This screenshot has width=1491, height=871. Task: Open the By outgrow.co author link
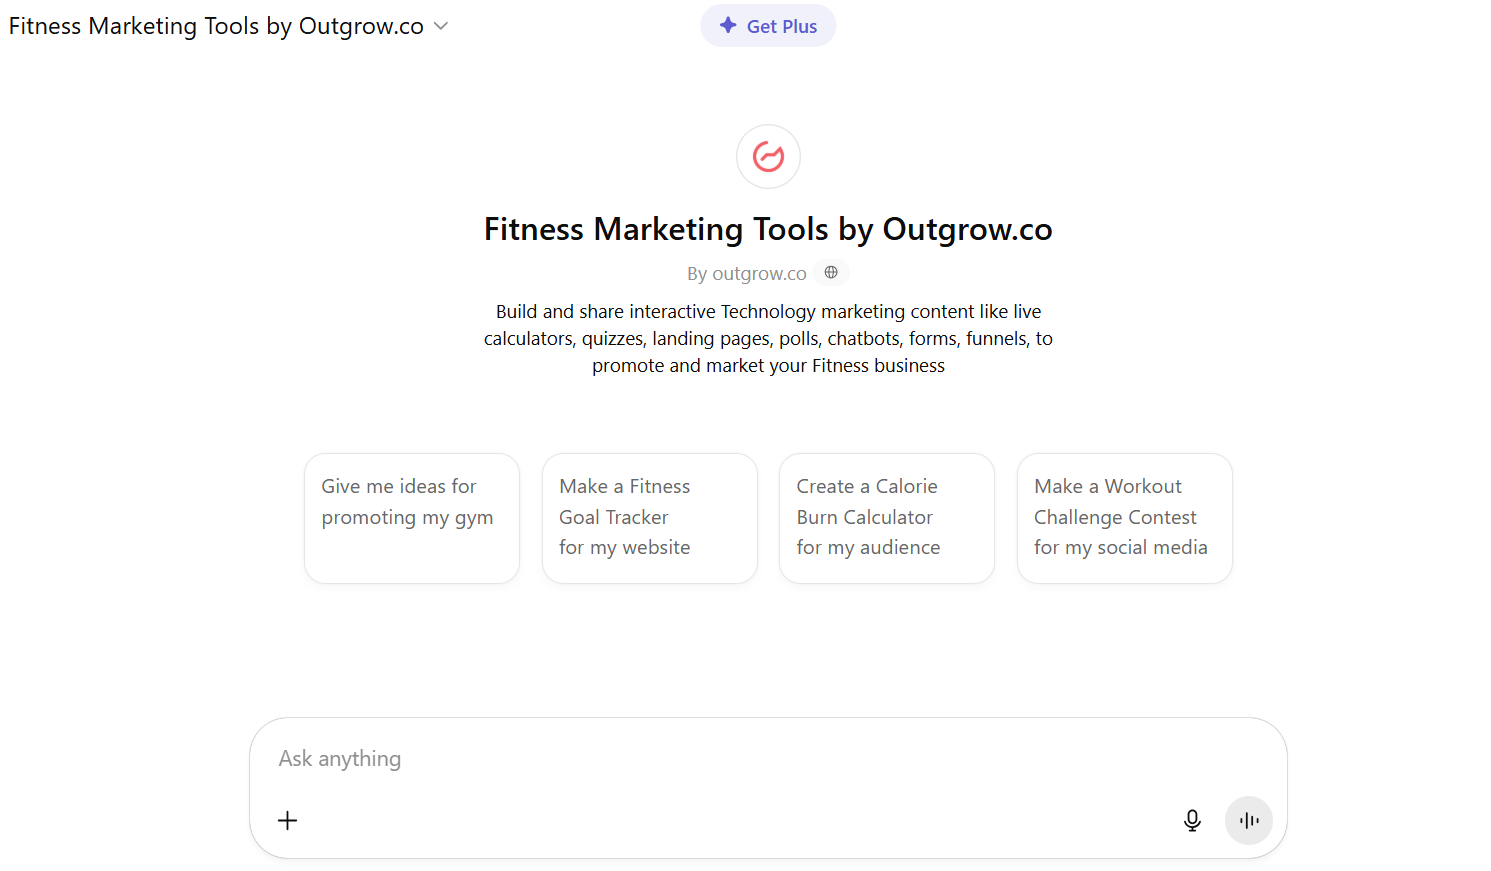point(747,273)
